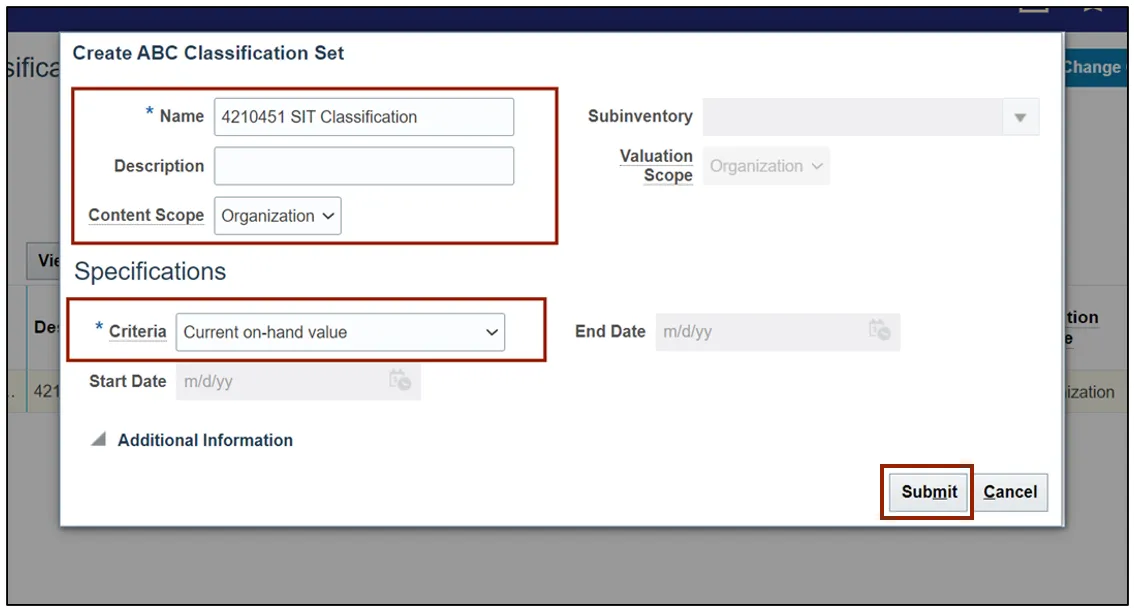Image resolution: width=1134 pixels, height=612 pixels.
Task: Focus the Description text field
Action: pos(364,166)
